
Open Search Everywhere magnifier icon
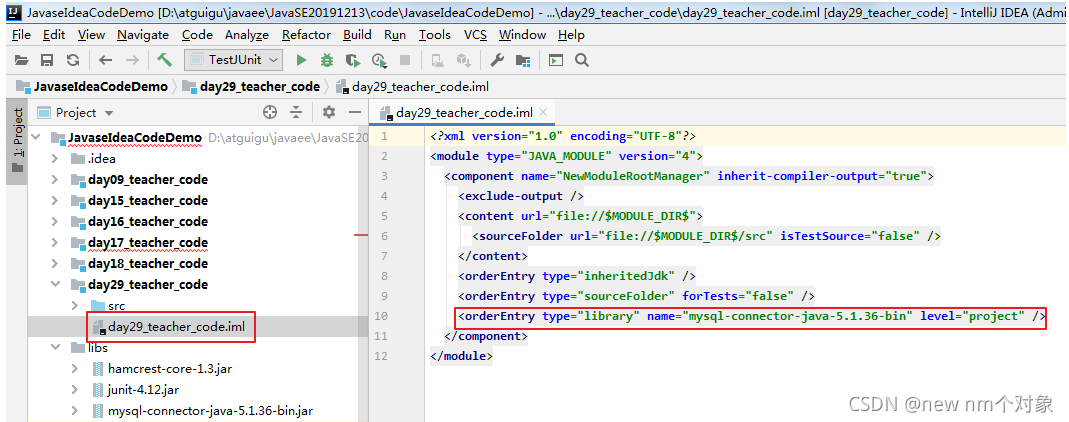[x=582, y=60]
